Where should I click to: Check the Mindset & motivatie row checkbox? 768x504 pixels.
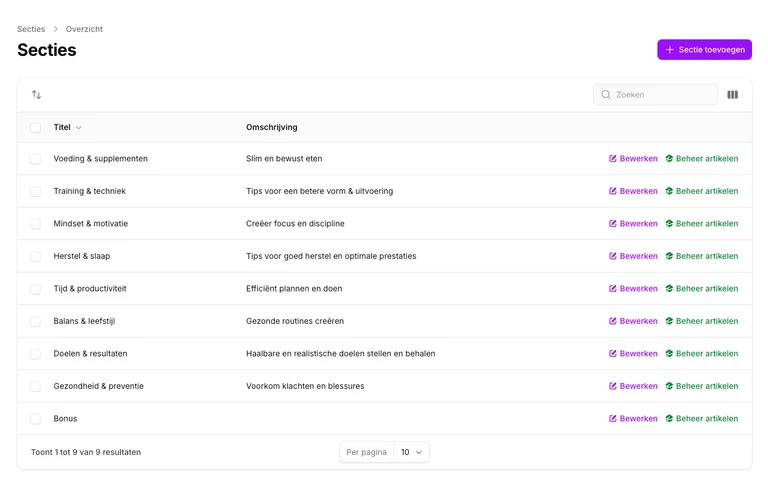[35, 224]
